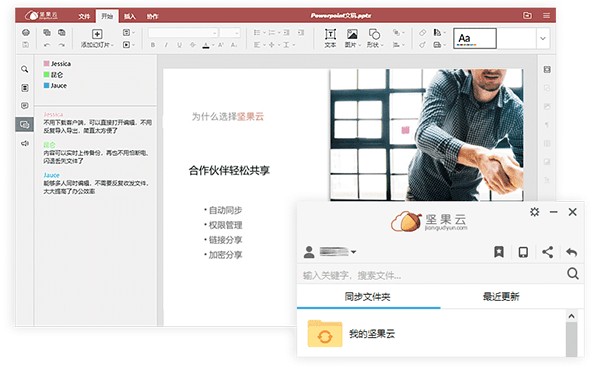The height and width of the screenshot is (379, 600).
Task: Expand the 添加幻灯片 dropdown
Action: [x=97, y=45]
